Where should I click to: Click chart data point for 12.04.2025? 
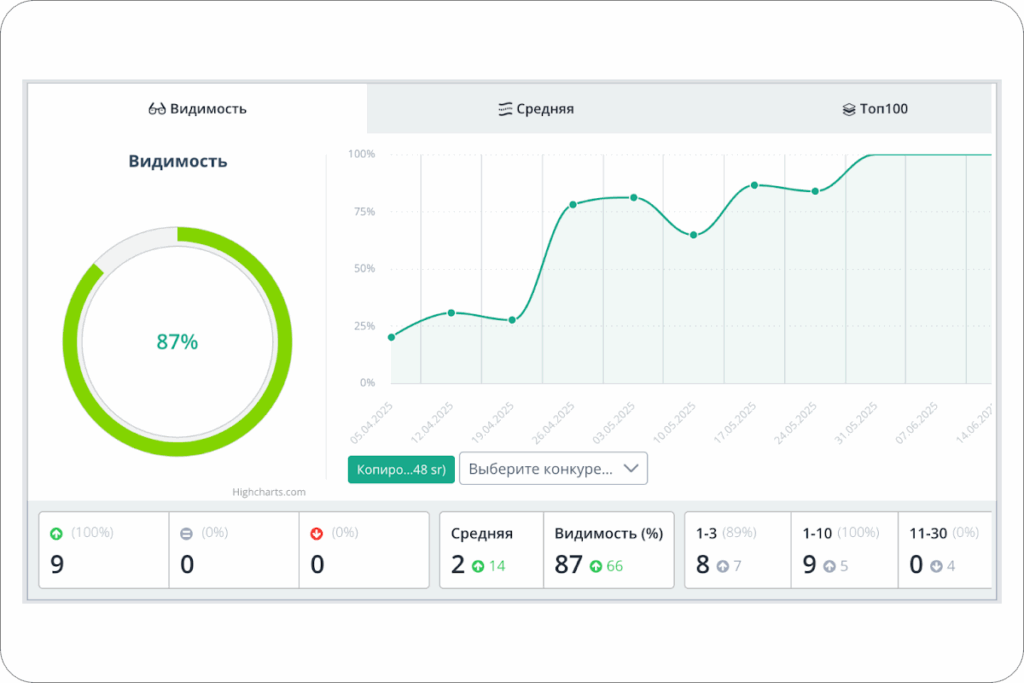pyautogui.click(x=451, y=313)
